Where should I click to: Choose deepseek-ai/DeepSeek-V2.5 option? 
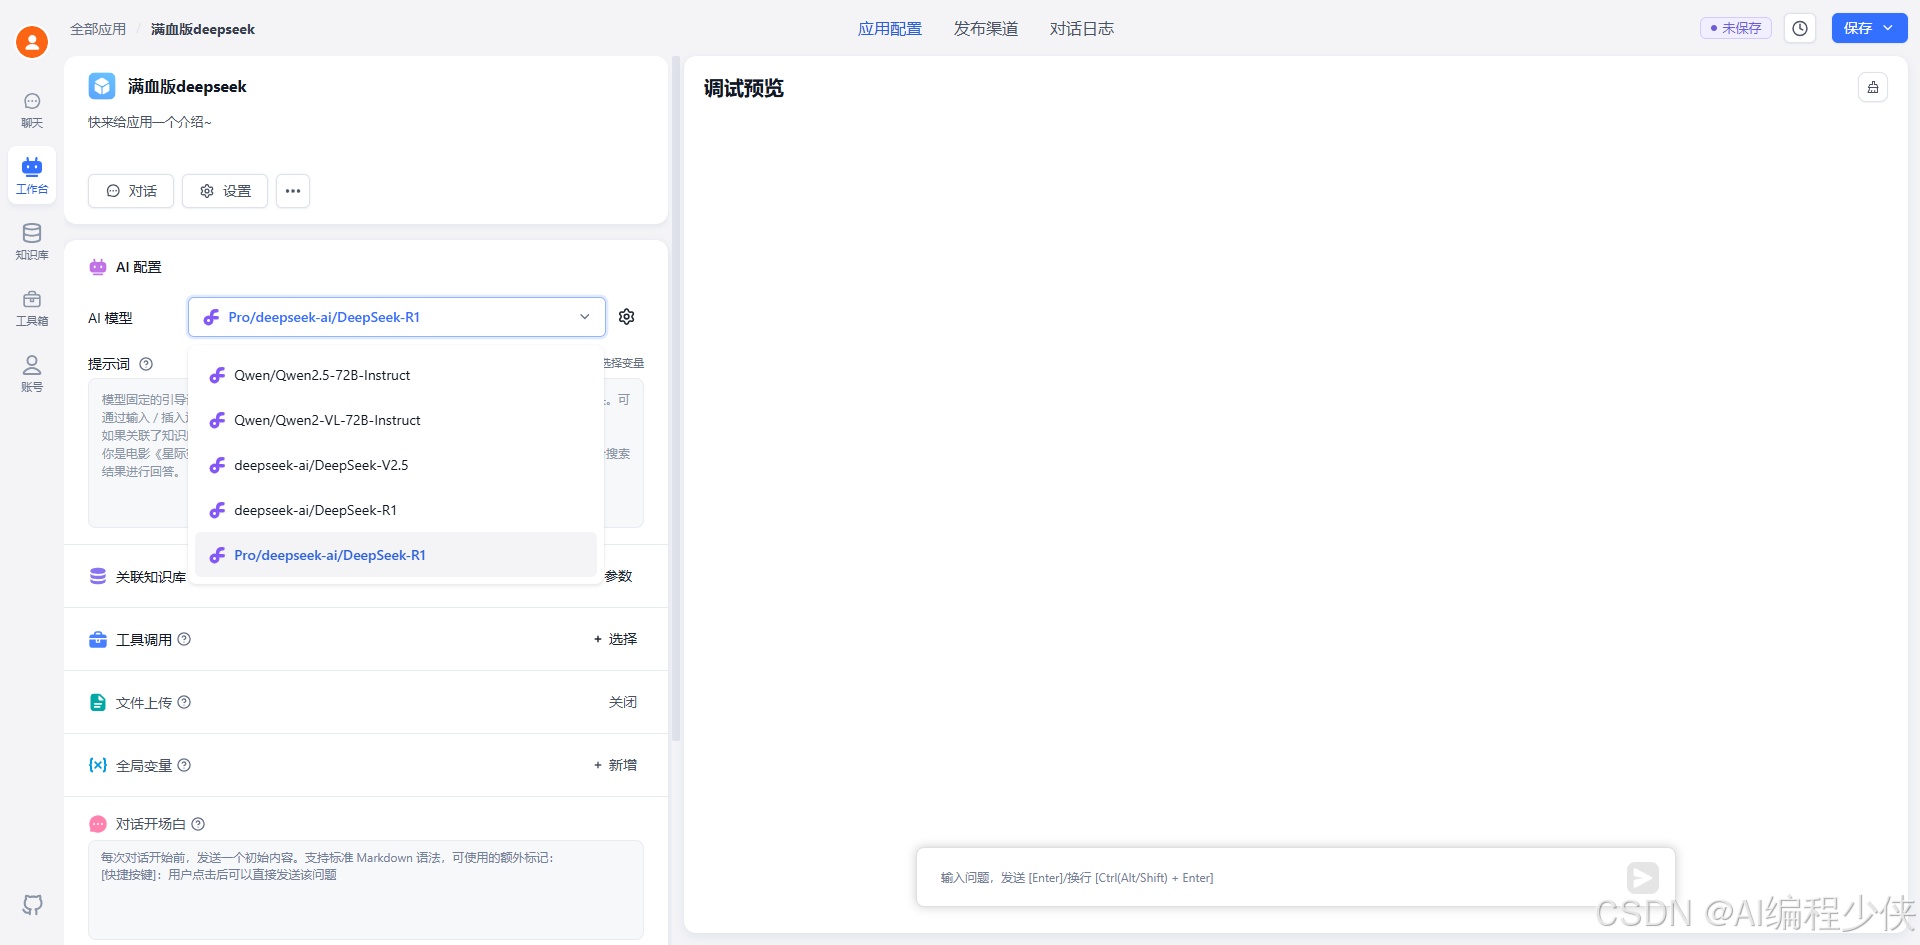tap(396, 465)
